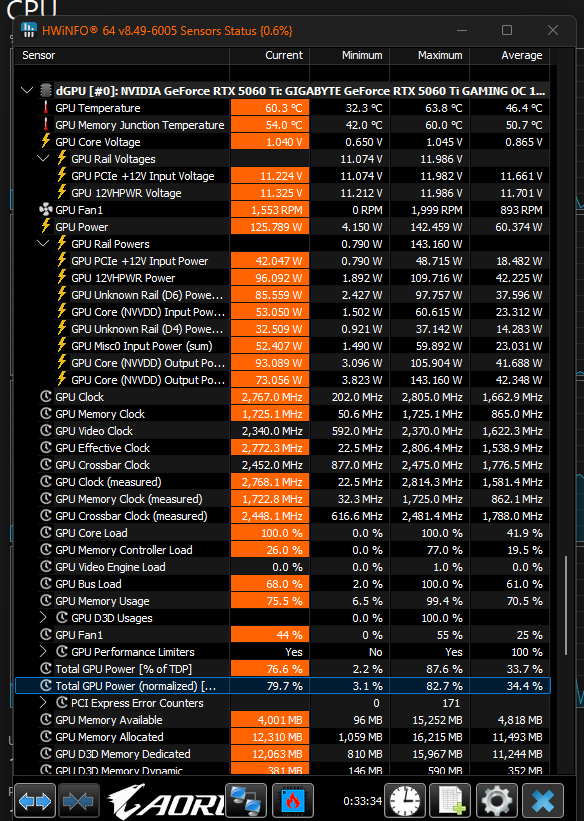The image size is (584, 821).
Task: Select the GPU D3D Memory Dedicated row
Action: point(283,754)
